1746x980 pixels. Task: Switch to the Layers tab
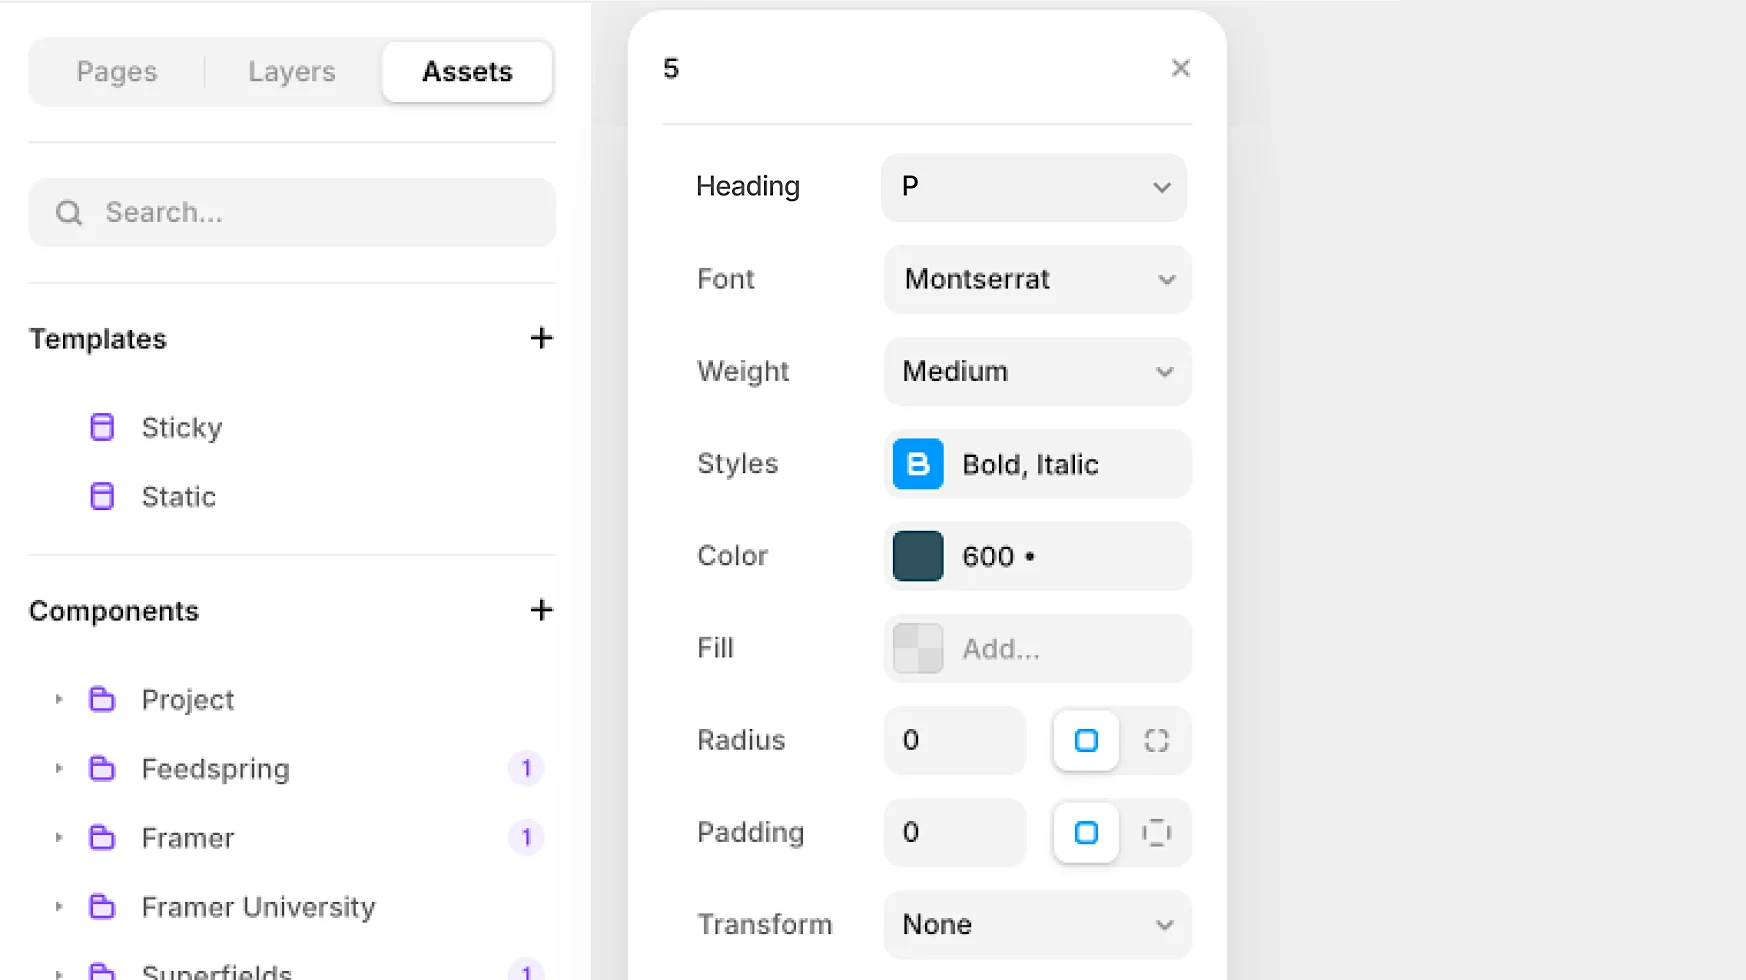coord(291,71)
